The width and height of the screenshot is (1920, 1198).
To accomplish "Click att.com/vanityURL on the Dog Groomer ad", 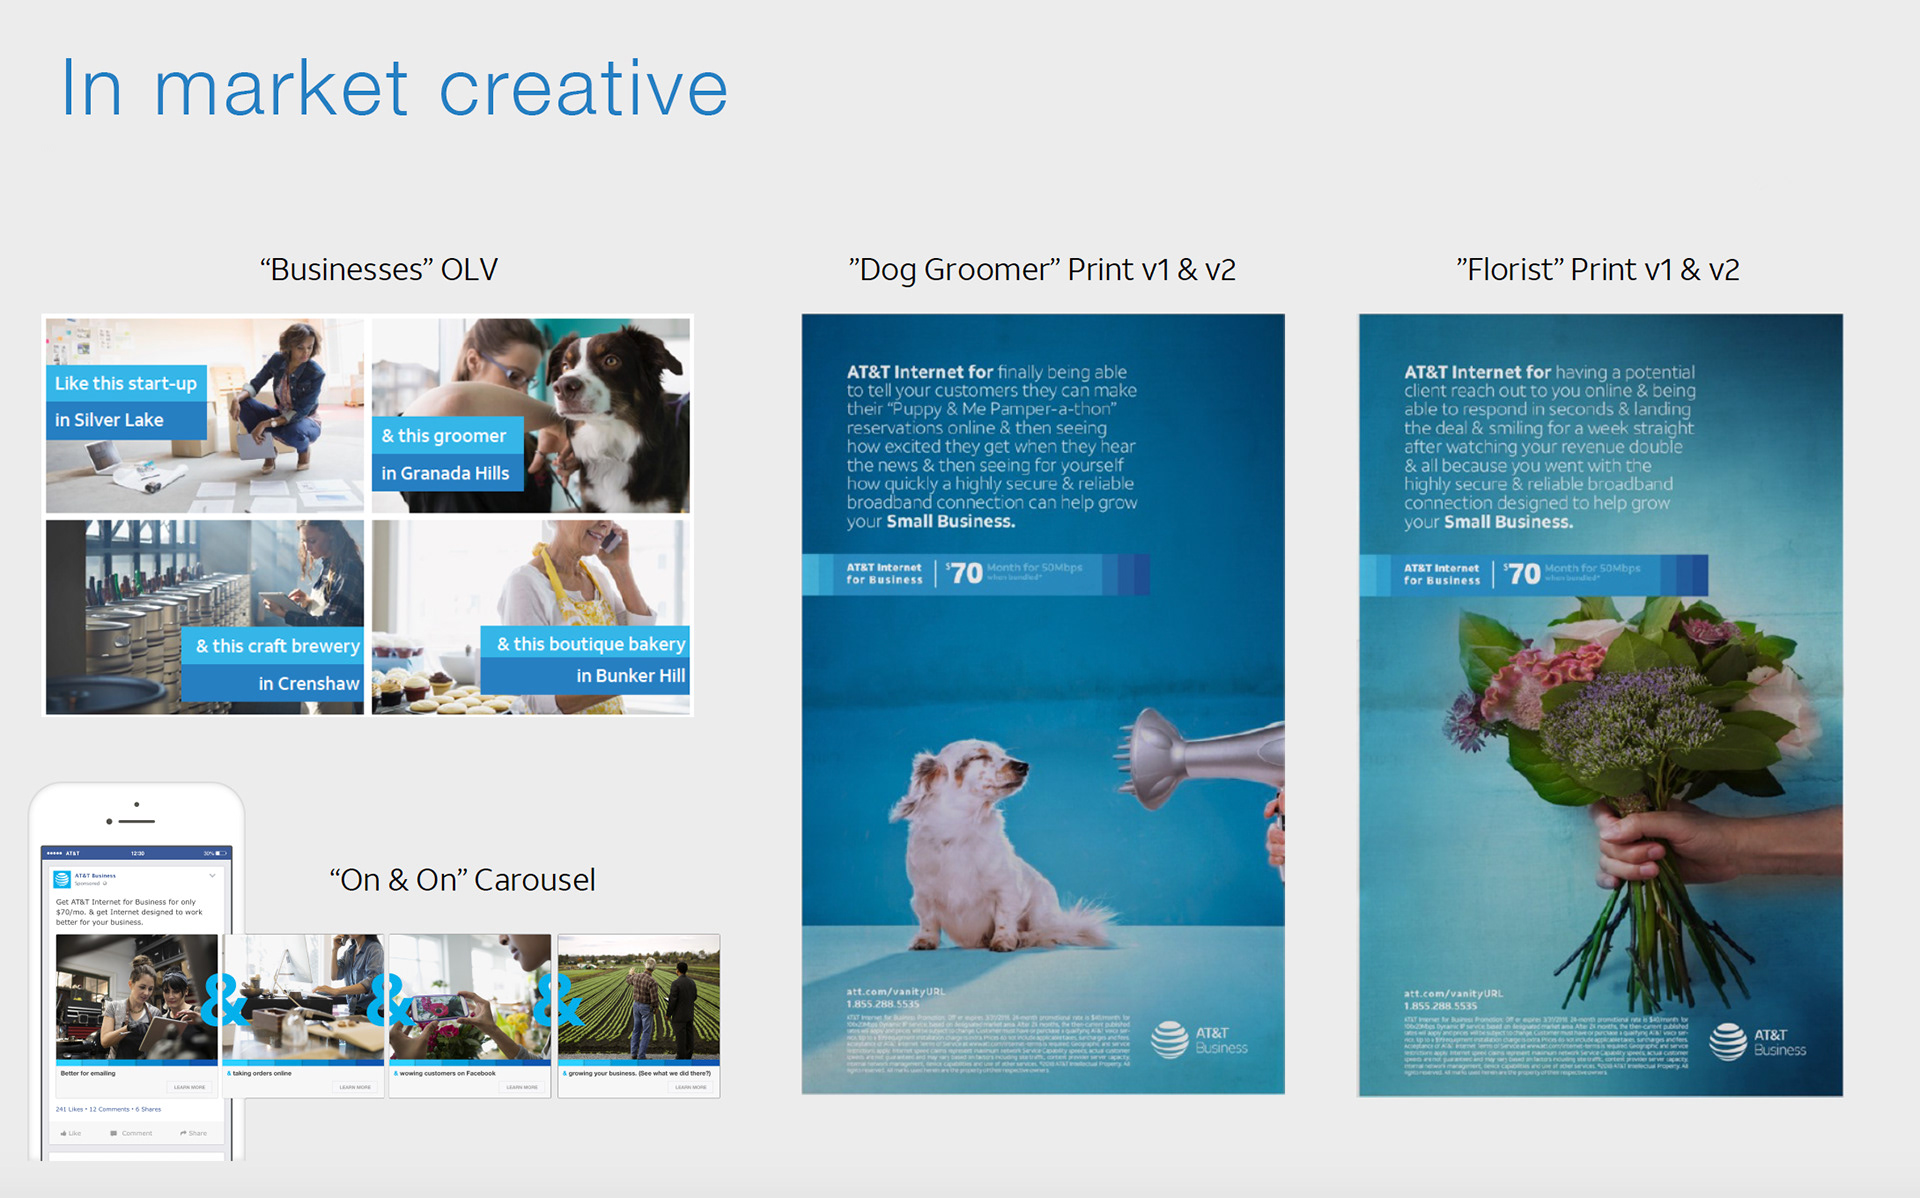I will (x=895, y=992).
